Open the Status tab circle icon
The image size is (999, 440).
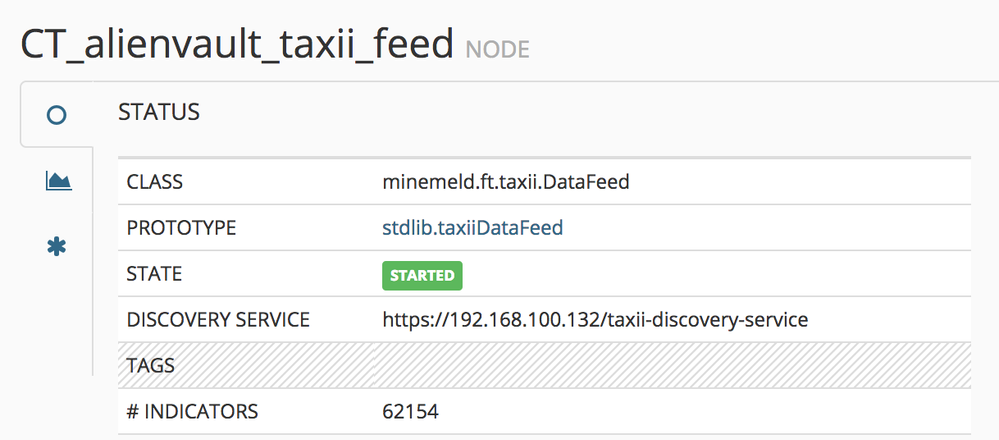coord(57,115)
